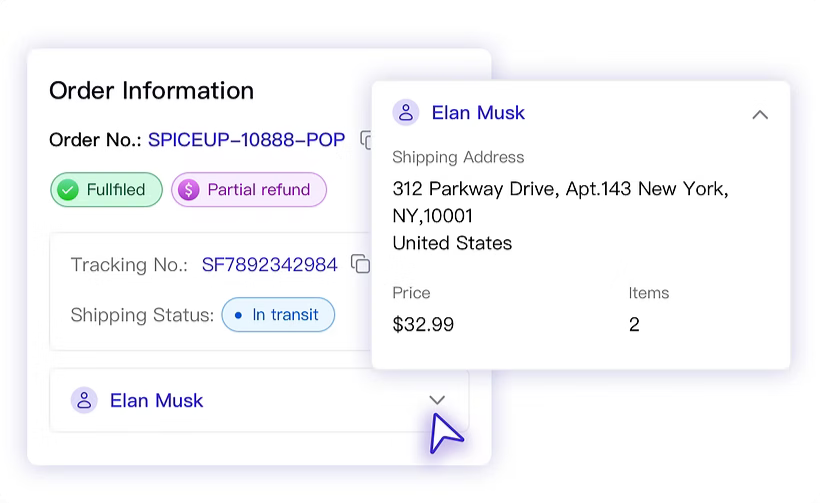Image resolution: width=820 pixels, height=503 pixels.
Task: Expand the Elan Musk customer row
Action: (x=437, y=400)
